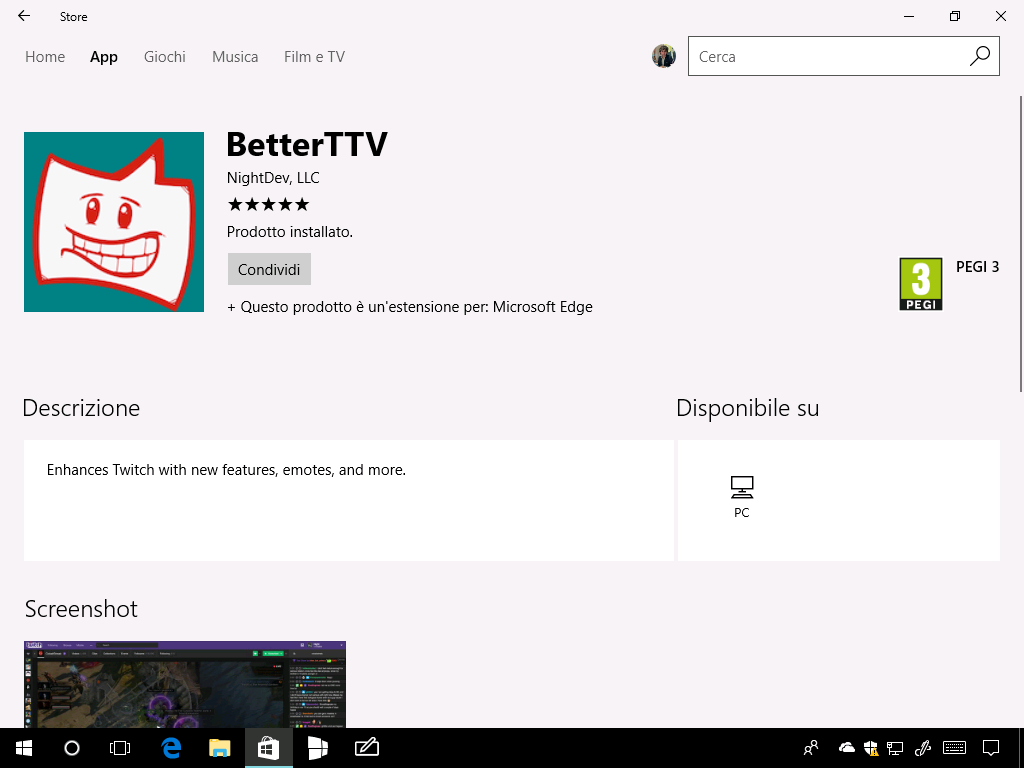Restore down the Store window
Viewport: 1024px width, 768px height.
[955, 16]
